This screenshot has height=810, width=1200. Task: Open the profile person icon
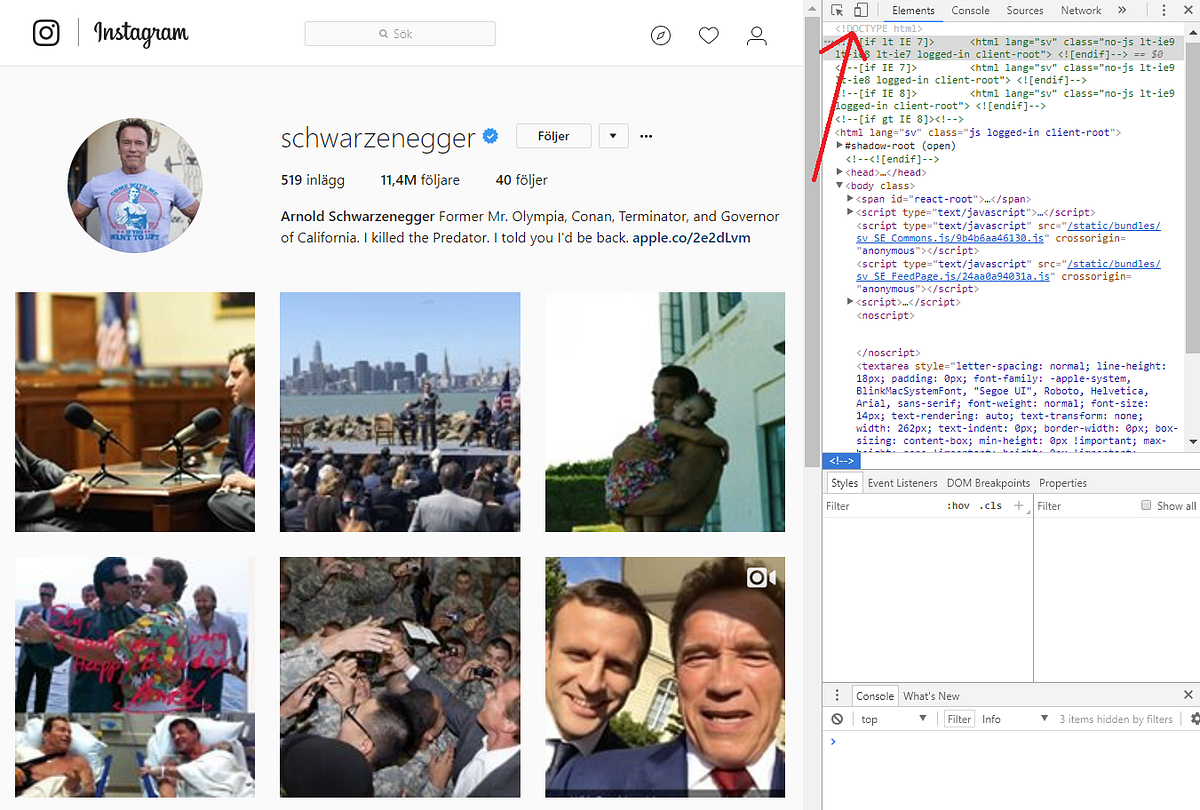(756, 35)
